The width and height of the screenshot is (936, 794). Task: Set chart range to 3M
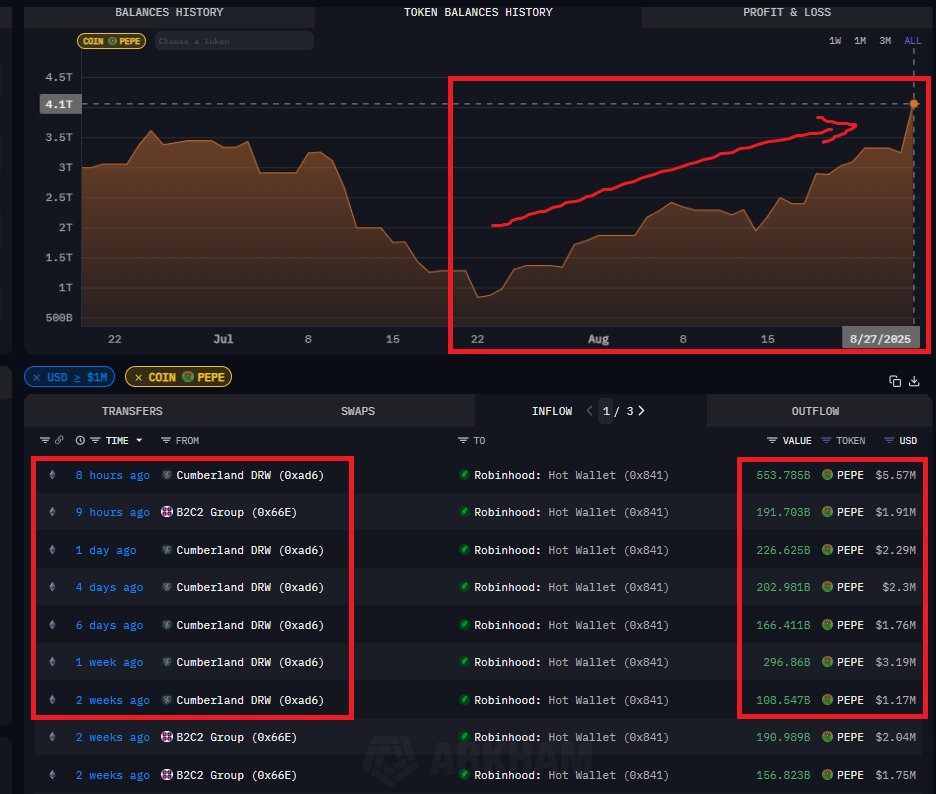click(x=885, y=41)
